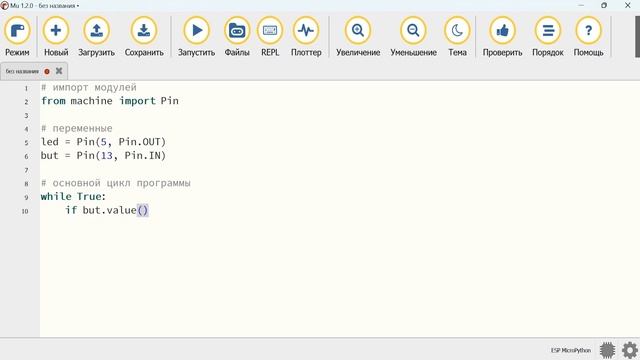Show the Плоттер (Plotter) panel
The height and width of the screenshot is (360, 640).
click(x=306, y=37)
